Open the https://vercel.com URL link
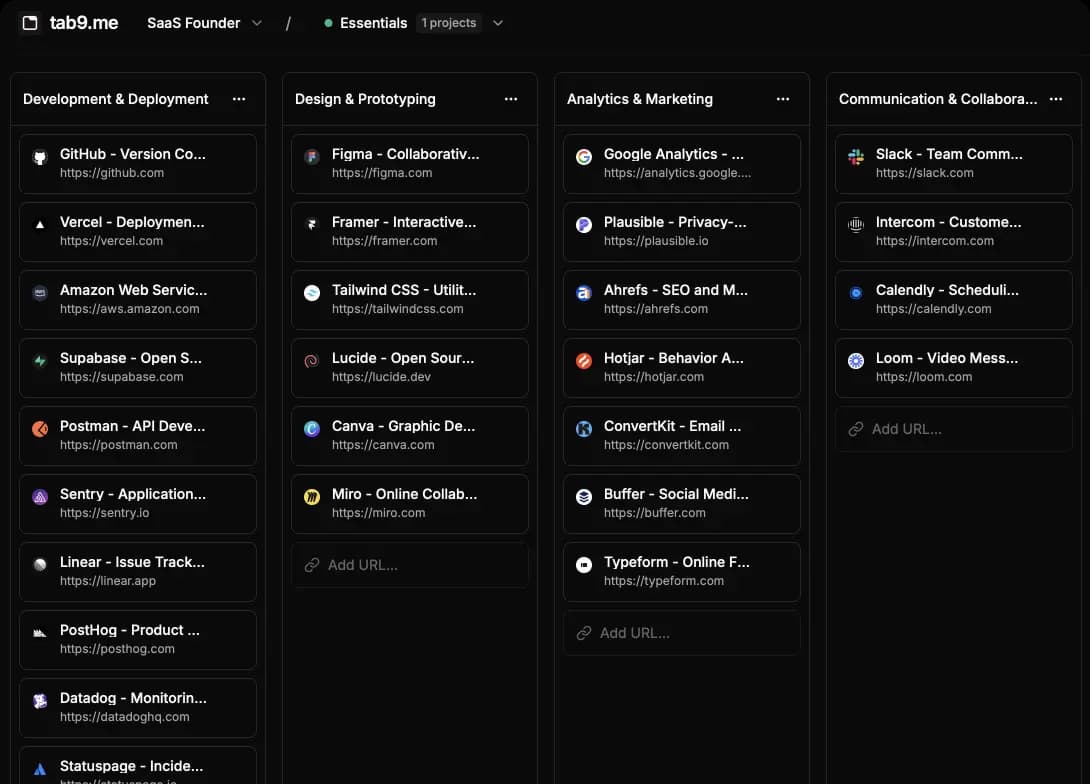Image resolution: width=1090 pixels, height=784 pixels. click(x=111, y=241)
